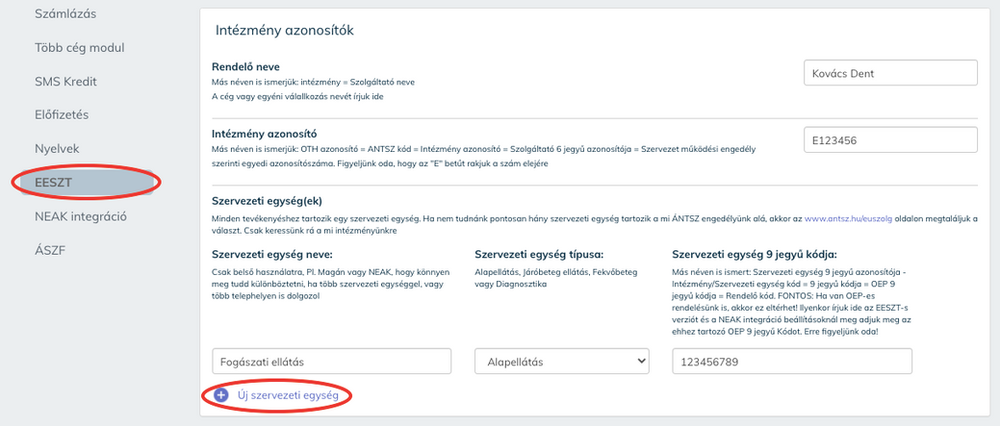1000x426 pixels.
Task: Click the Fogászati ellátás unit name field
Action: click(x=332, y=361)
